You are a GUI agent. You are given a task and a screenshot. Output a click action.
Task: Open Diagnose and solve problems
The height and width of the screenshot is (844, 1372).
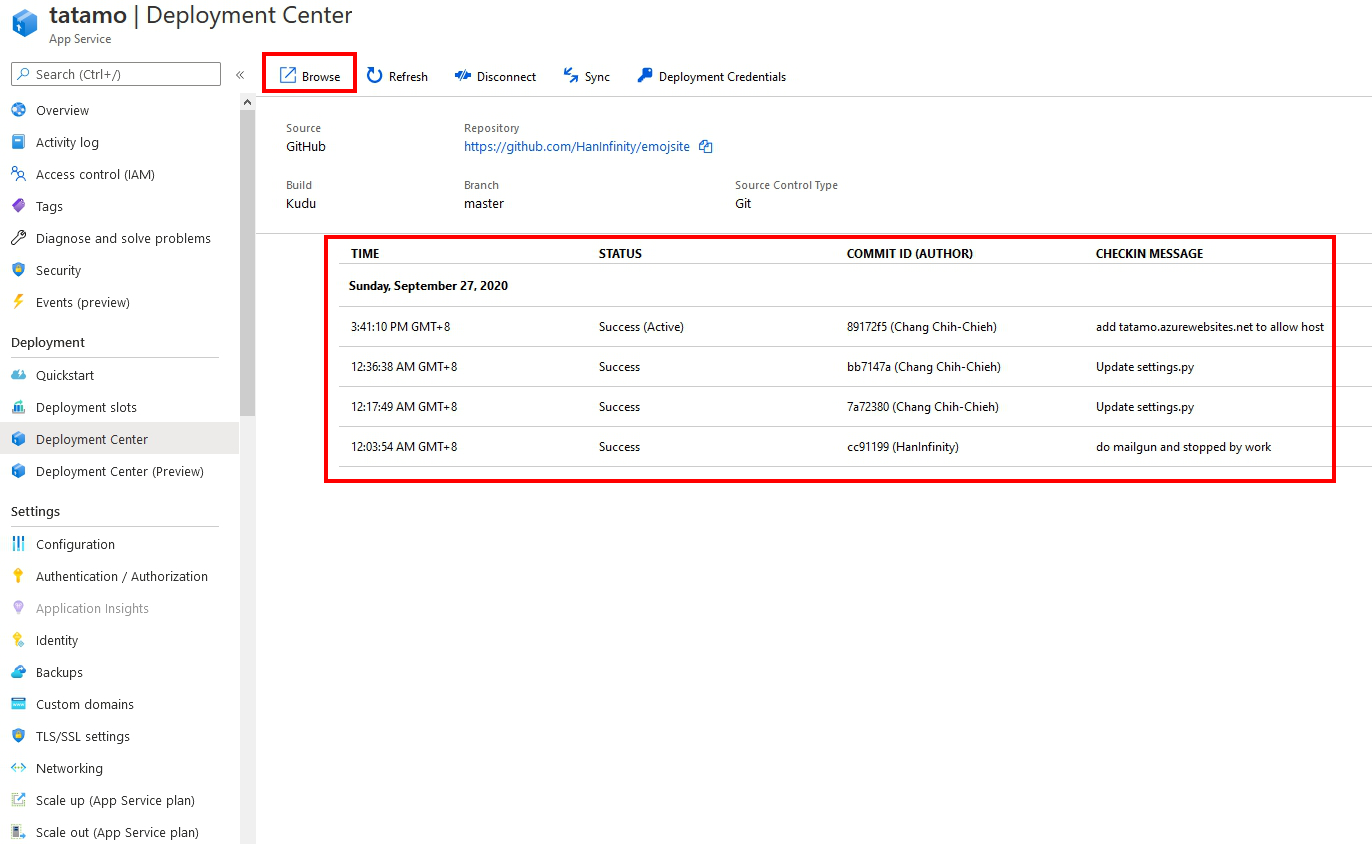point(123,238)
